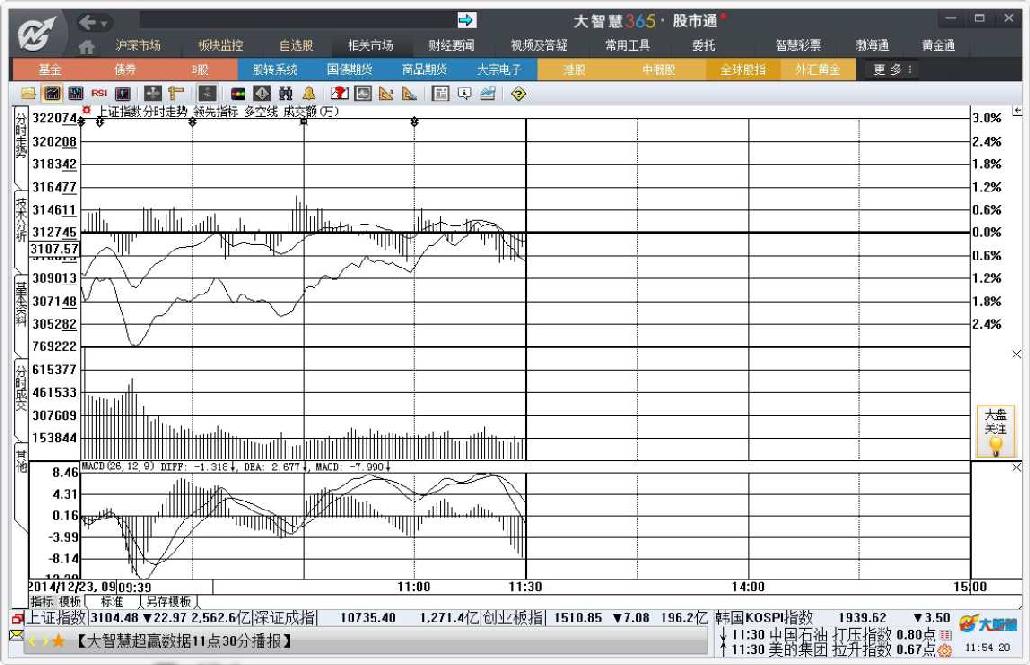Close the MACD indicator panel
This screenshot has height=665, width=1030.
(x=1017, y=467)
